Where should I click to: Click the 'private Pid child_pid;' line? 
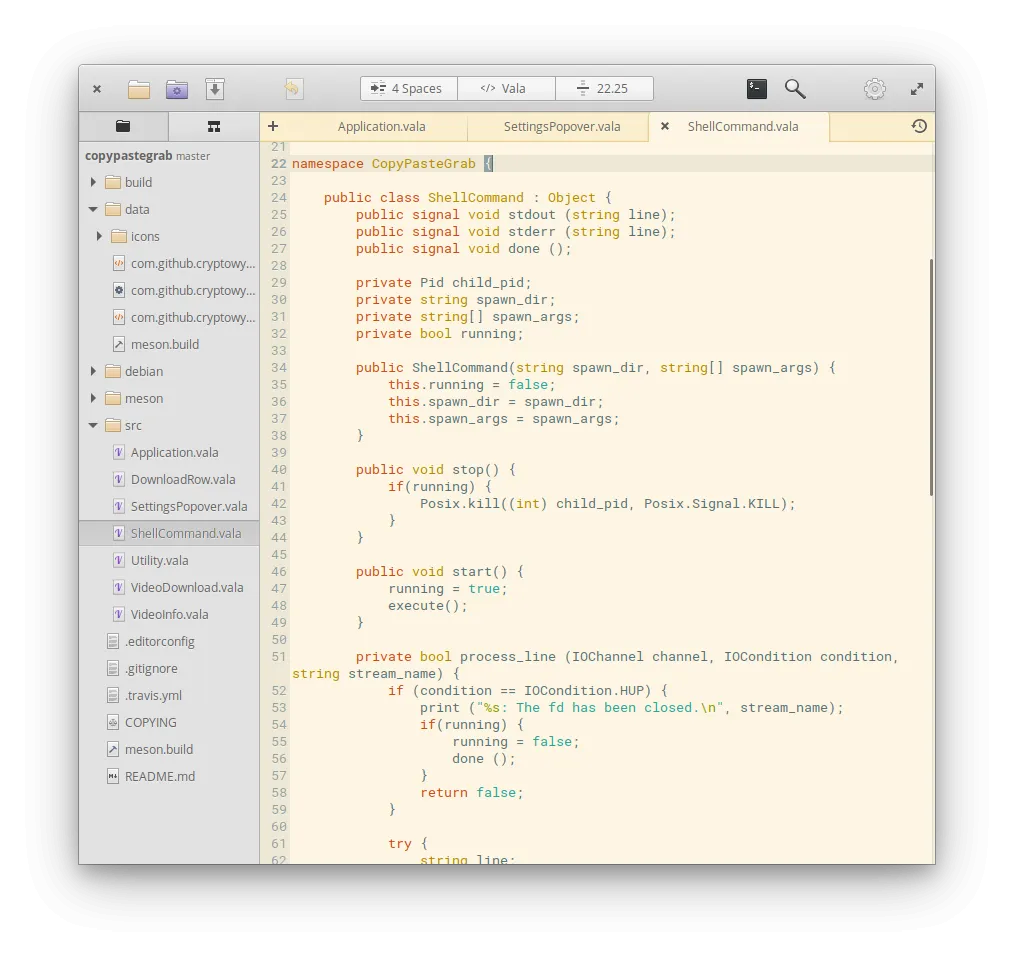(x=443, y=283)
